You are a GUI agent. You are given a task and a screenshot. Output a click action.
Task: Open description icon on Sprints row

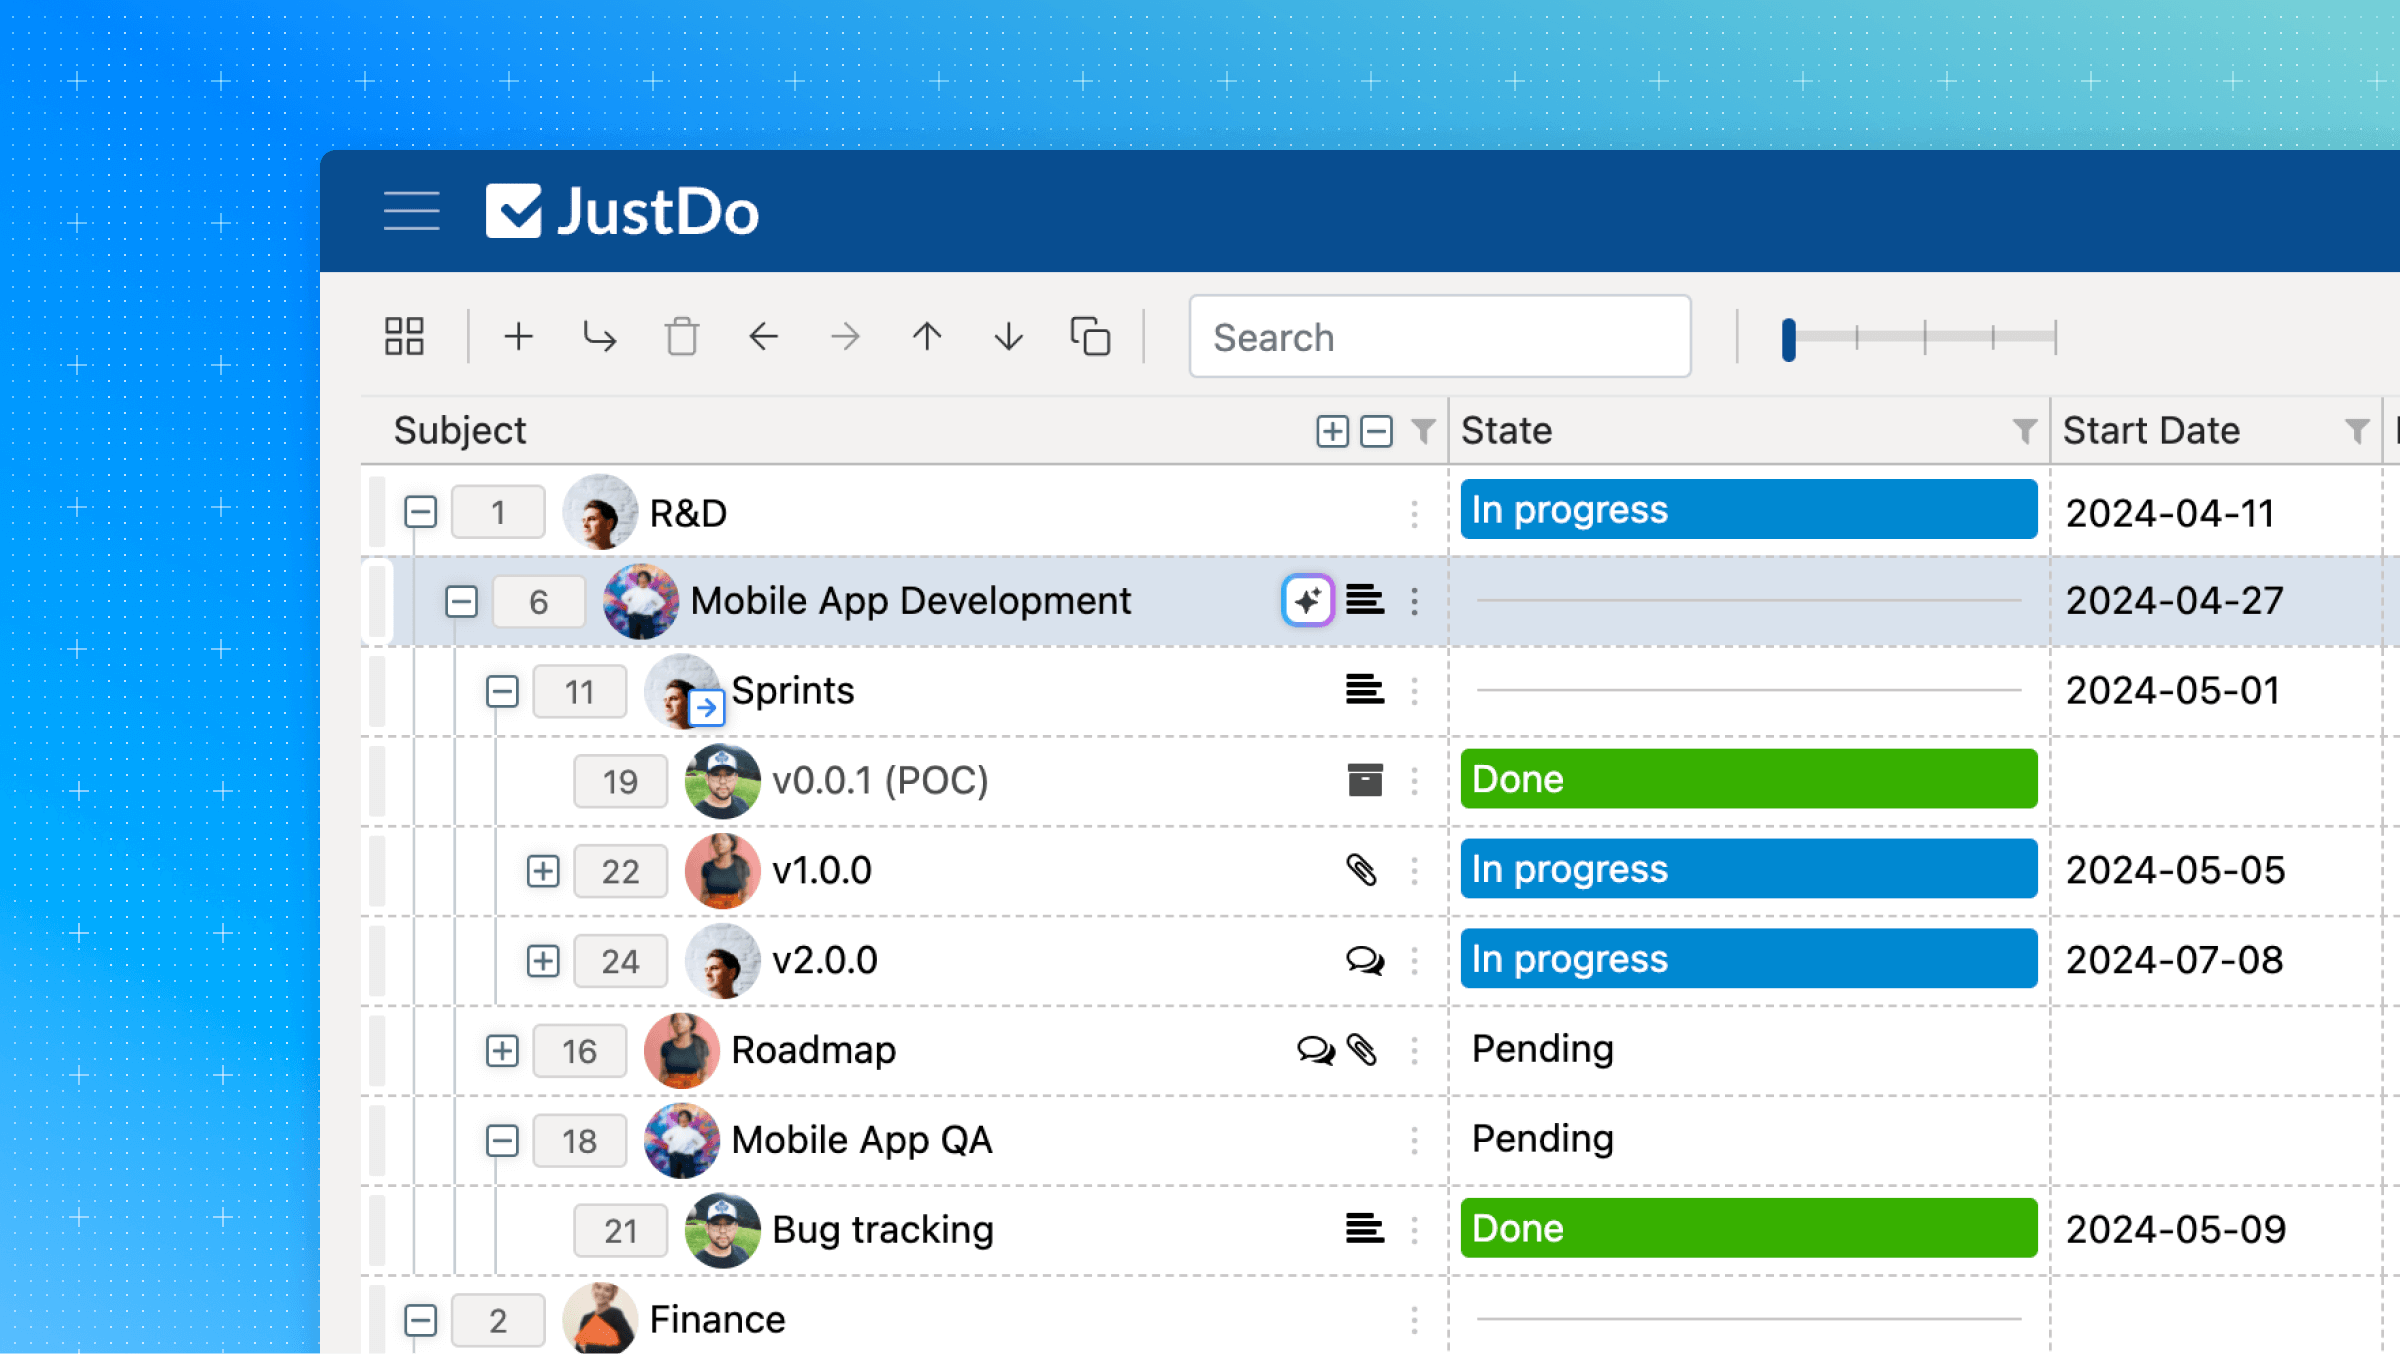[x=1365, y=690]
